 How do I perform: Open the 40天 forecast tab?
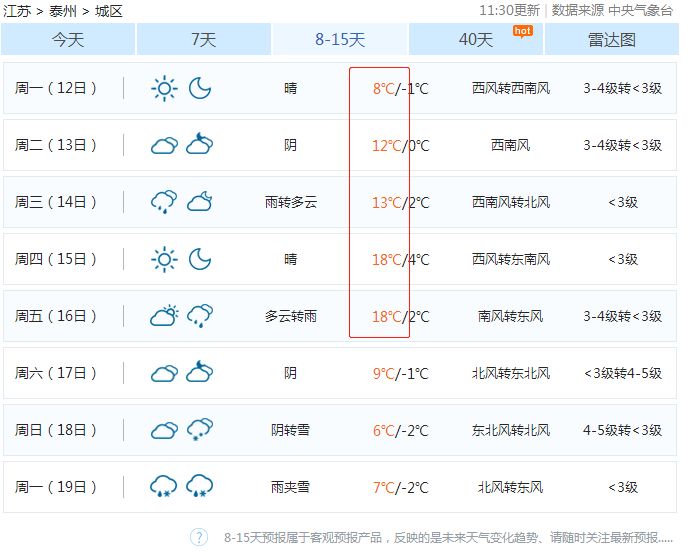coord(476,40)
